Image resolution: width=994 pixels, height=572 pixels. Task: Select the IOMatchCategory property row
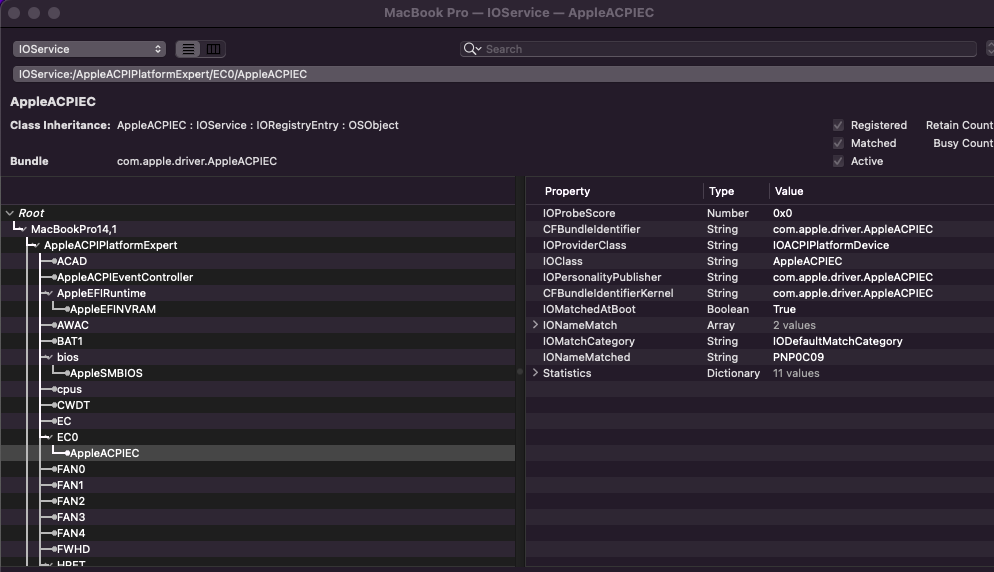(x=760, y=341)
